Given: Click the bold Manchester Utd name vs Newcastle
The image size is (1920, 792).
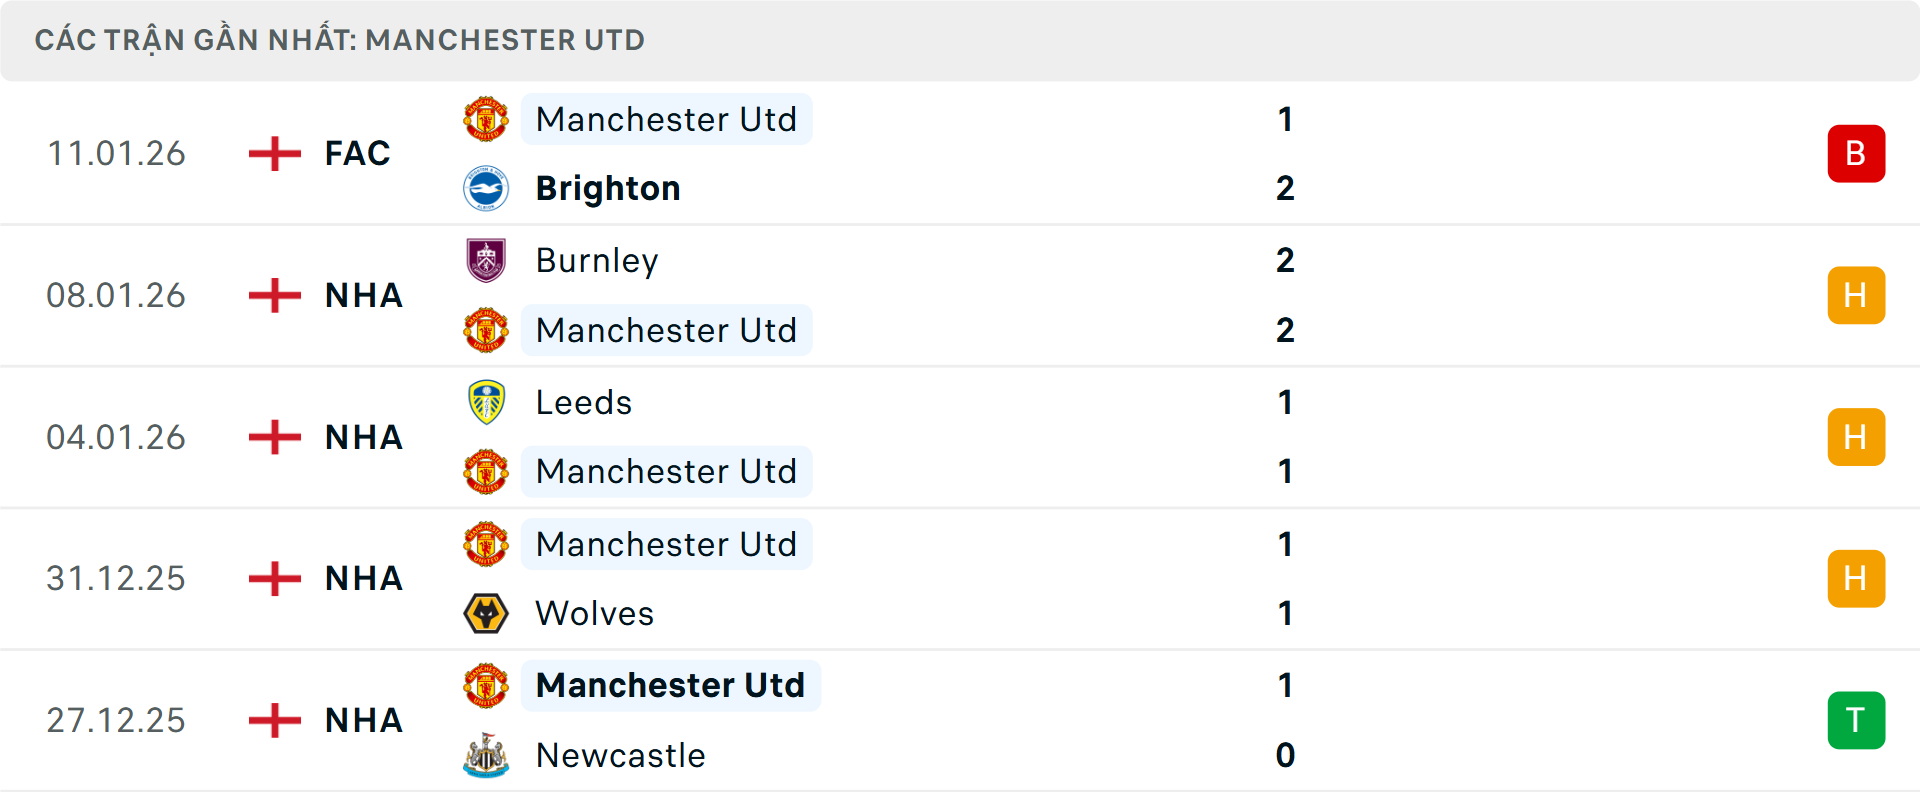Looking at the screenshot, I should tap(670, 685).
